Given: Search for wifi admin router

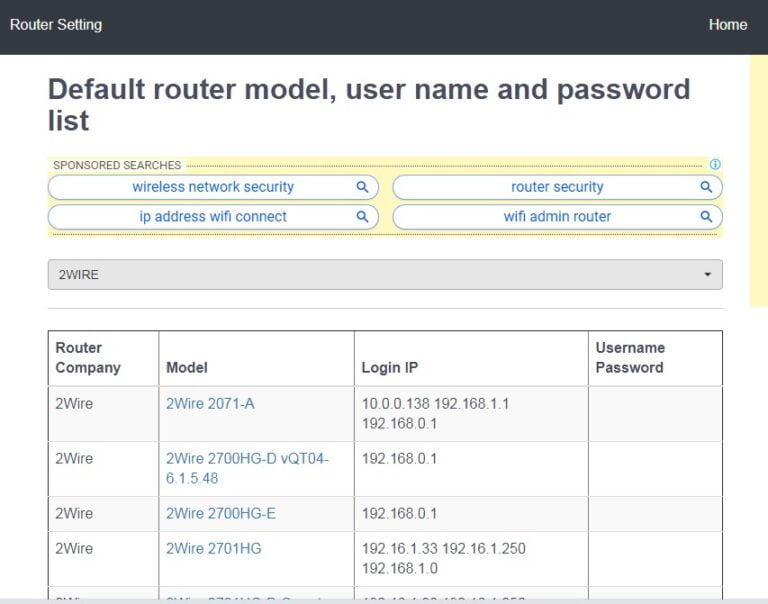Looking at the screenshot, I should tap(557, 217).
